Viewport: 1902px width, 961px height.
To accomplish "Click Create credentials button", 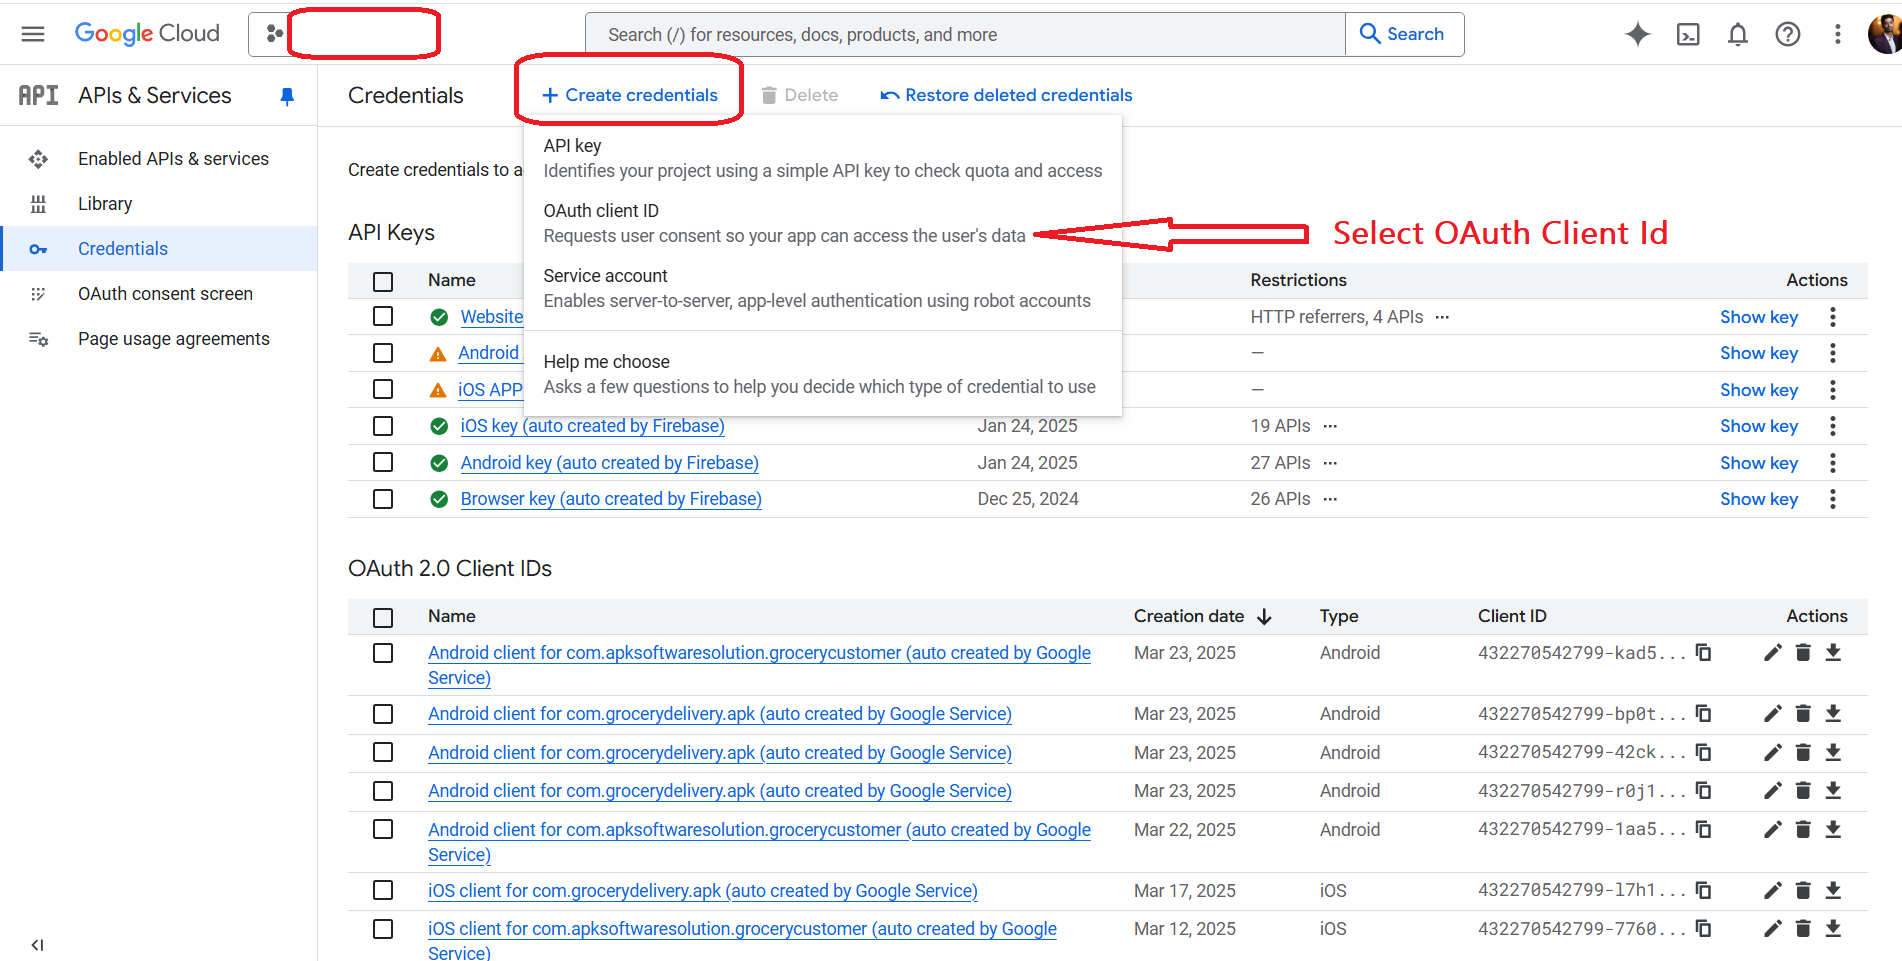I will click(630, 95).
